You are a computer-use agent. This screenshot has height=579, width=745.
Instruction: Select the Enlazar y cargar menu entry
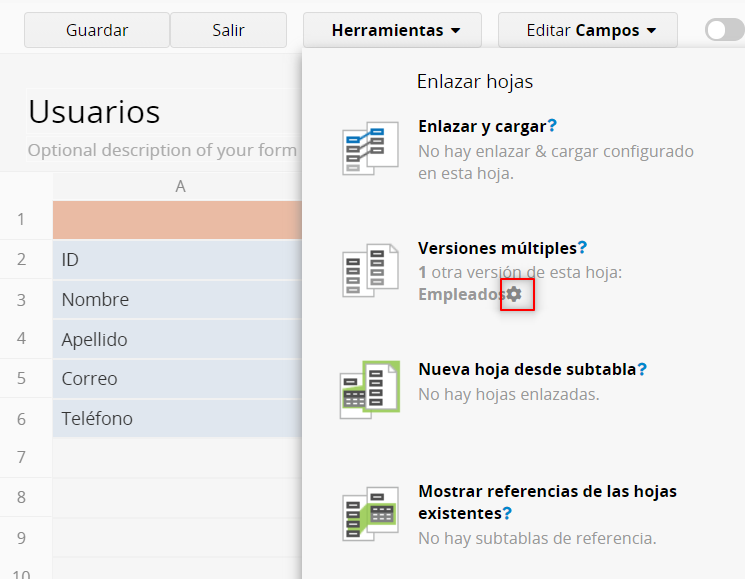[481, 127]
